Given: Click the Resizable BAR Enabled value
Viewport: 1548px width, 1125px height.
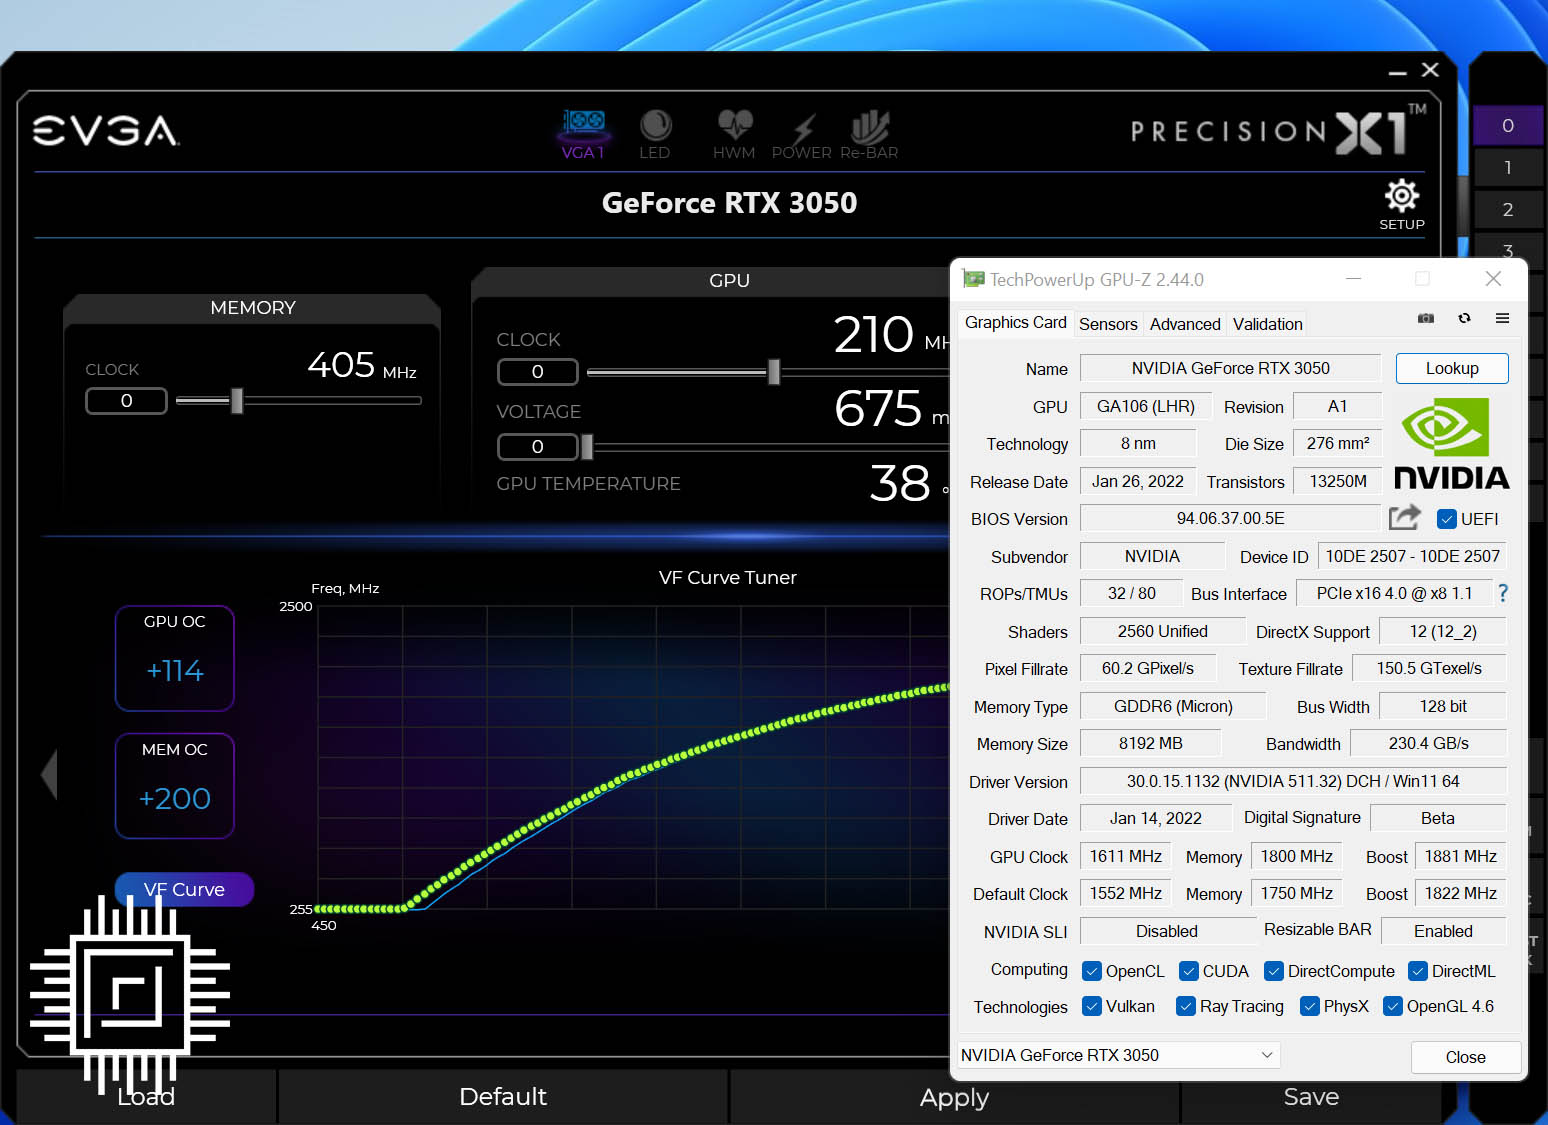Looking at the screenshot, I should point(1443,931).
